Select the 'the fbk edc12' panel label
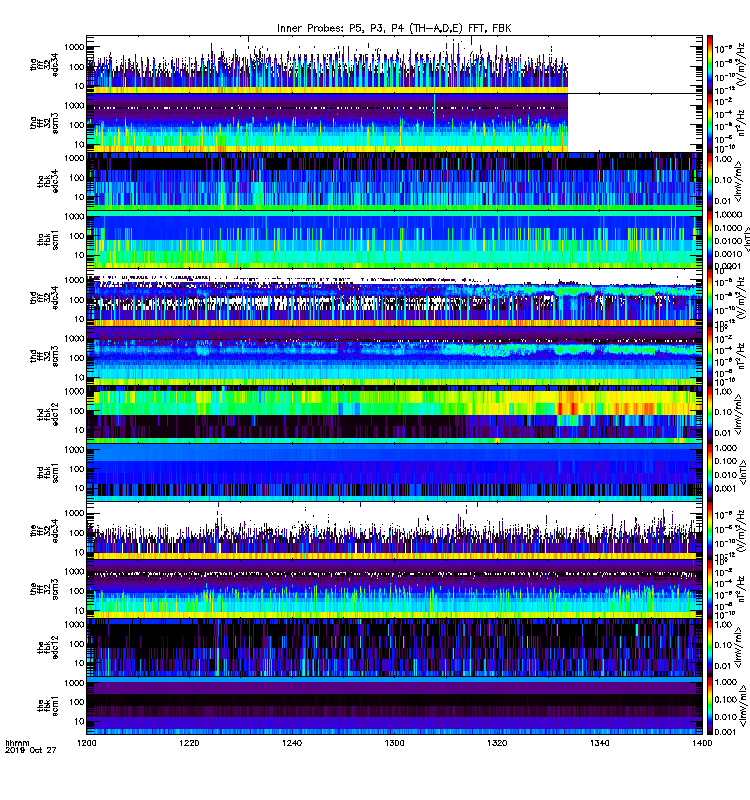This screenshot has height=800, width=750. (x=47, y=647)
